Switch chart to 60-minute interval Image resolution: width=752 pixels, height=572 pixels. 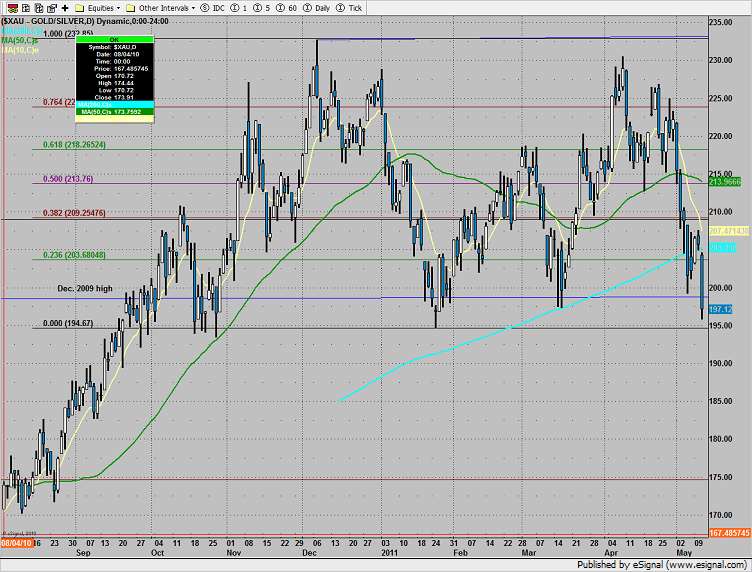[286, 8]
